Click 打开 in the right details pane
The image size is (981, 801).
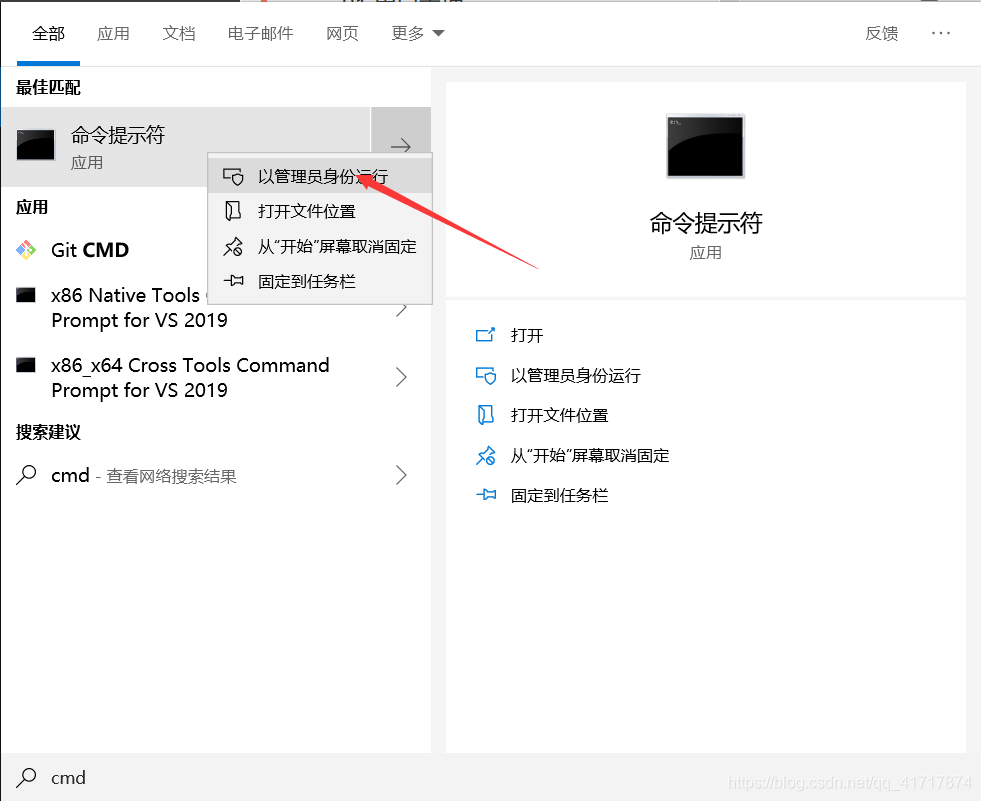tap(527, 335)
